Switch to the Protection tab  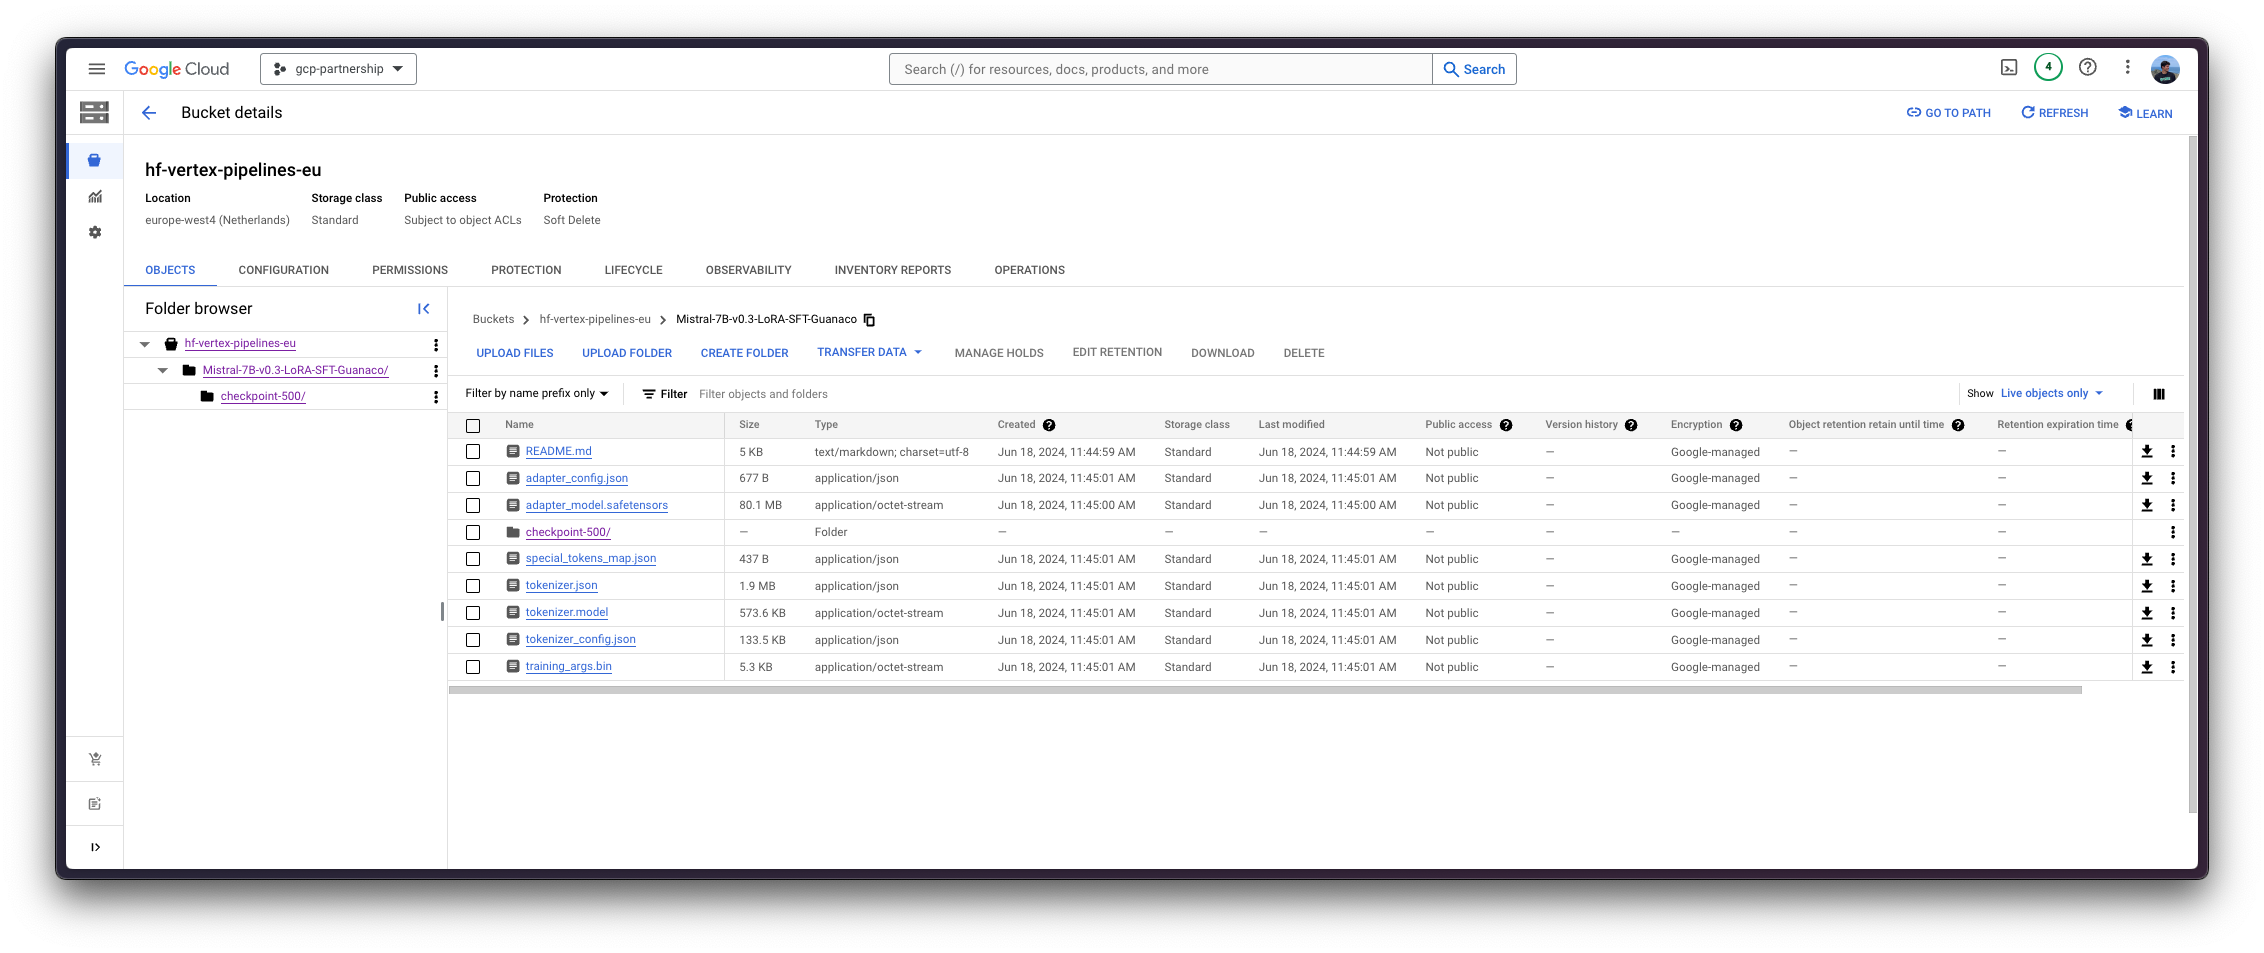click(526, 270)
